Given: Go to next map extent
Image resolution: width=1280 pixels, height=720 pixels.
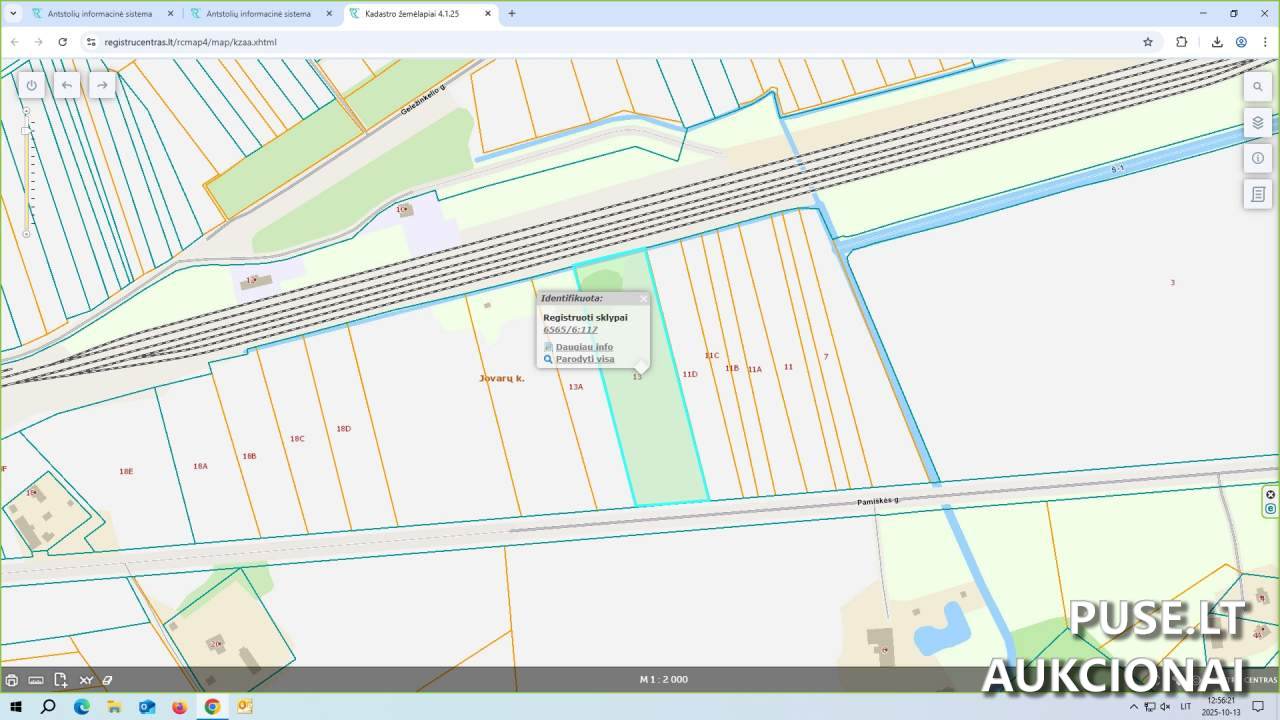Looking at the screenshot, I should (102, 85).
